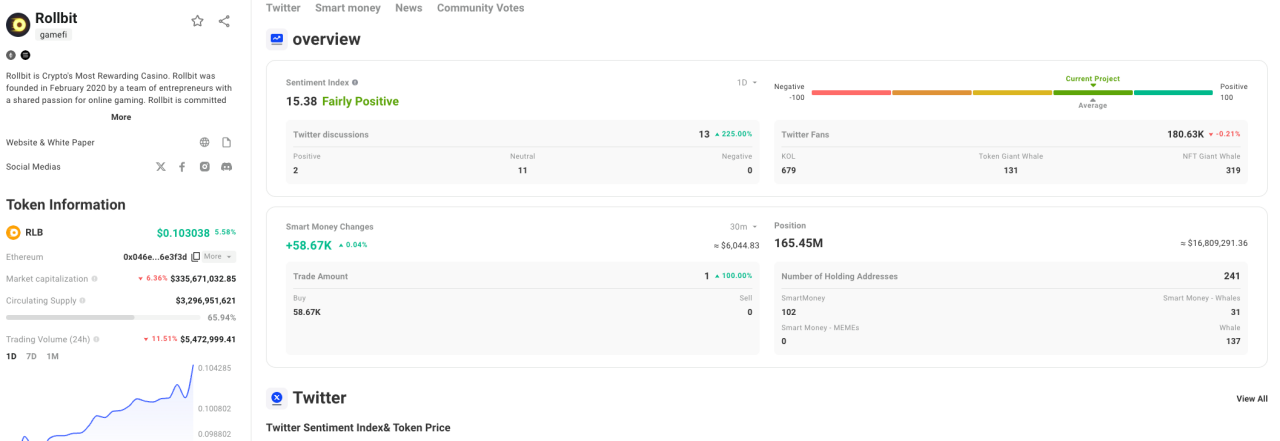Favorite Rollbit with the star icon
Screen dimensions: 1280x441
[197, 21]
